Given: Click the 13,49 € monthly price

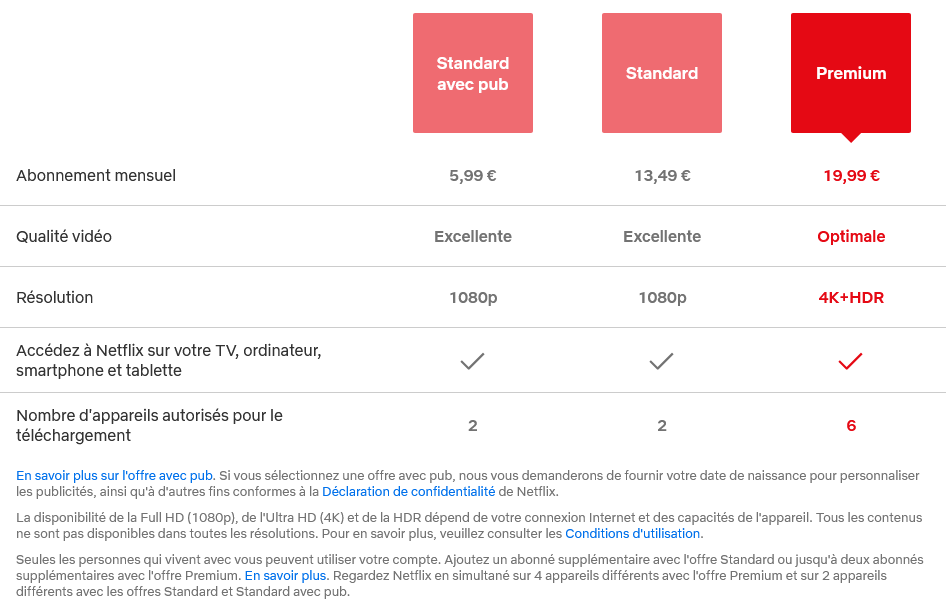Looking at the screenshot, I should (661, 176).
